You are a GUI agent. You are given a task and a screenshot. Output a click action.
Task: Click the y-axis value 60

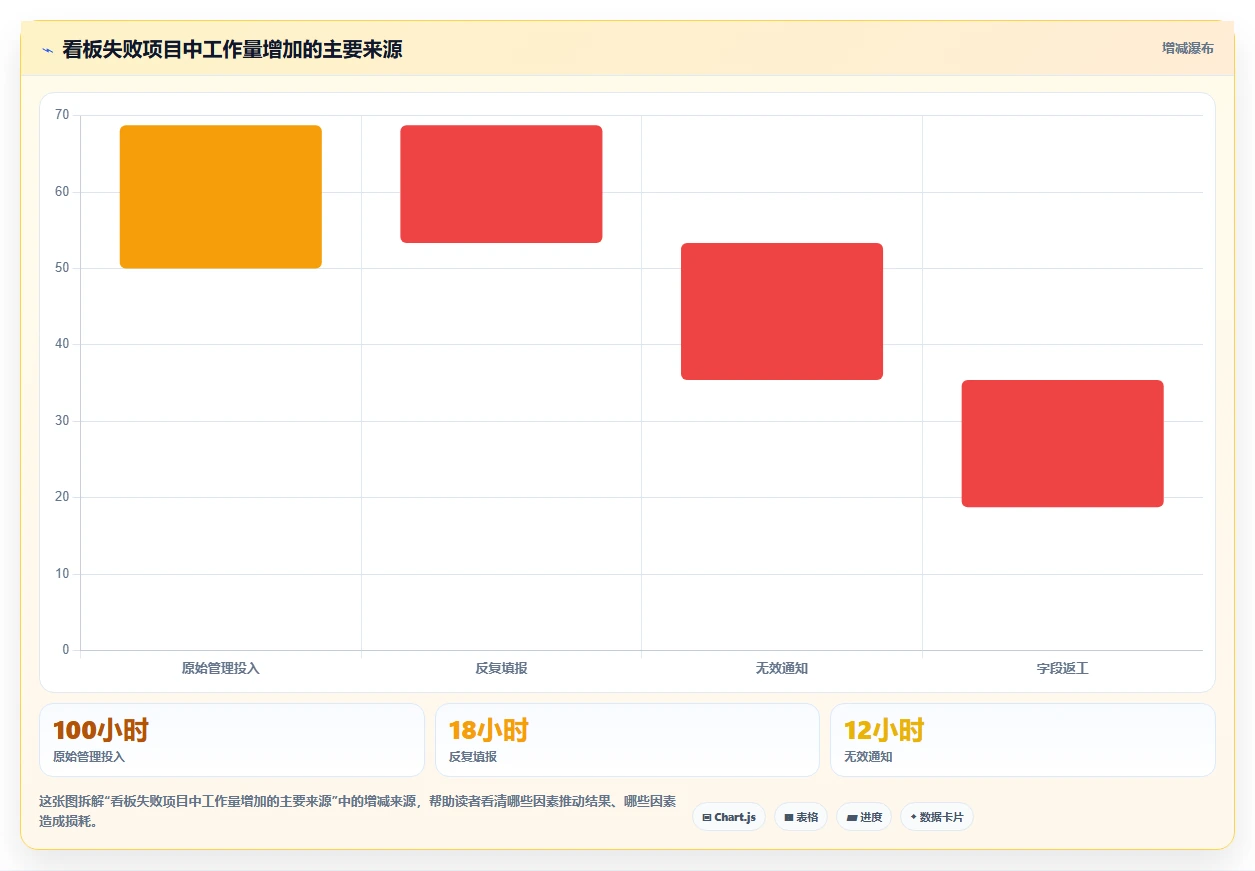pos(62,192)
